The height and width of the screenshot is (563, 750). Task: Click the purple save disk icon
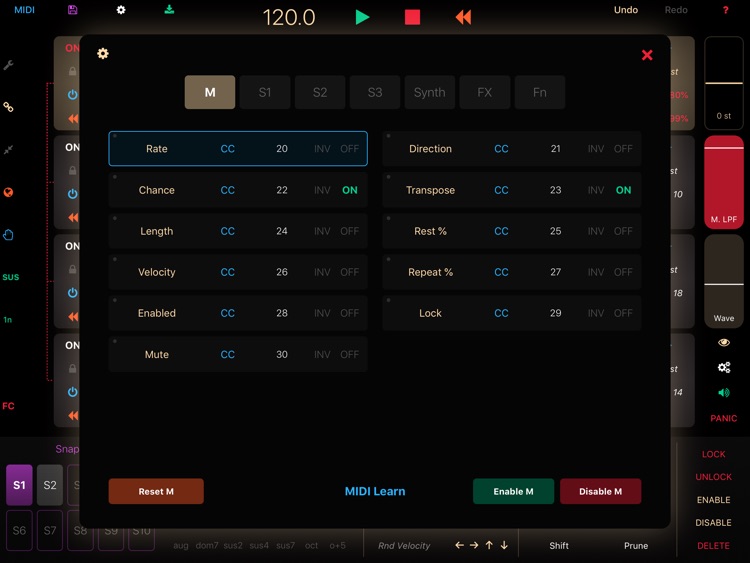click(72, 10)
